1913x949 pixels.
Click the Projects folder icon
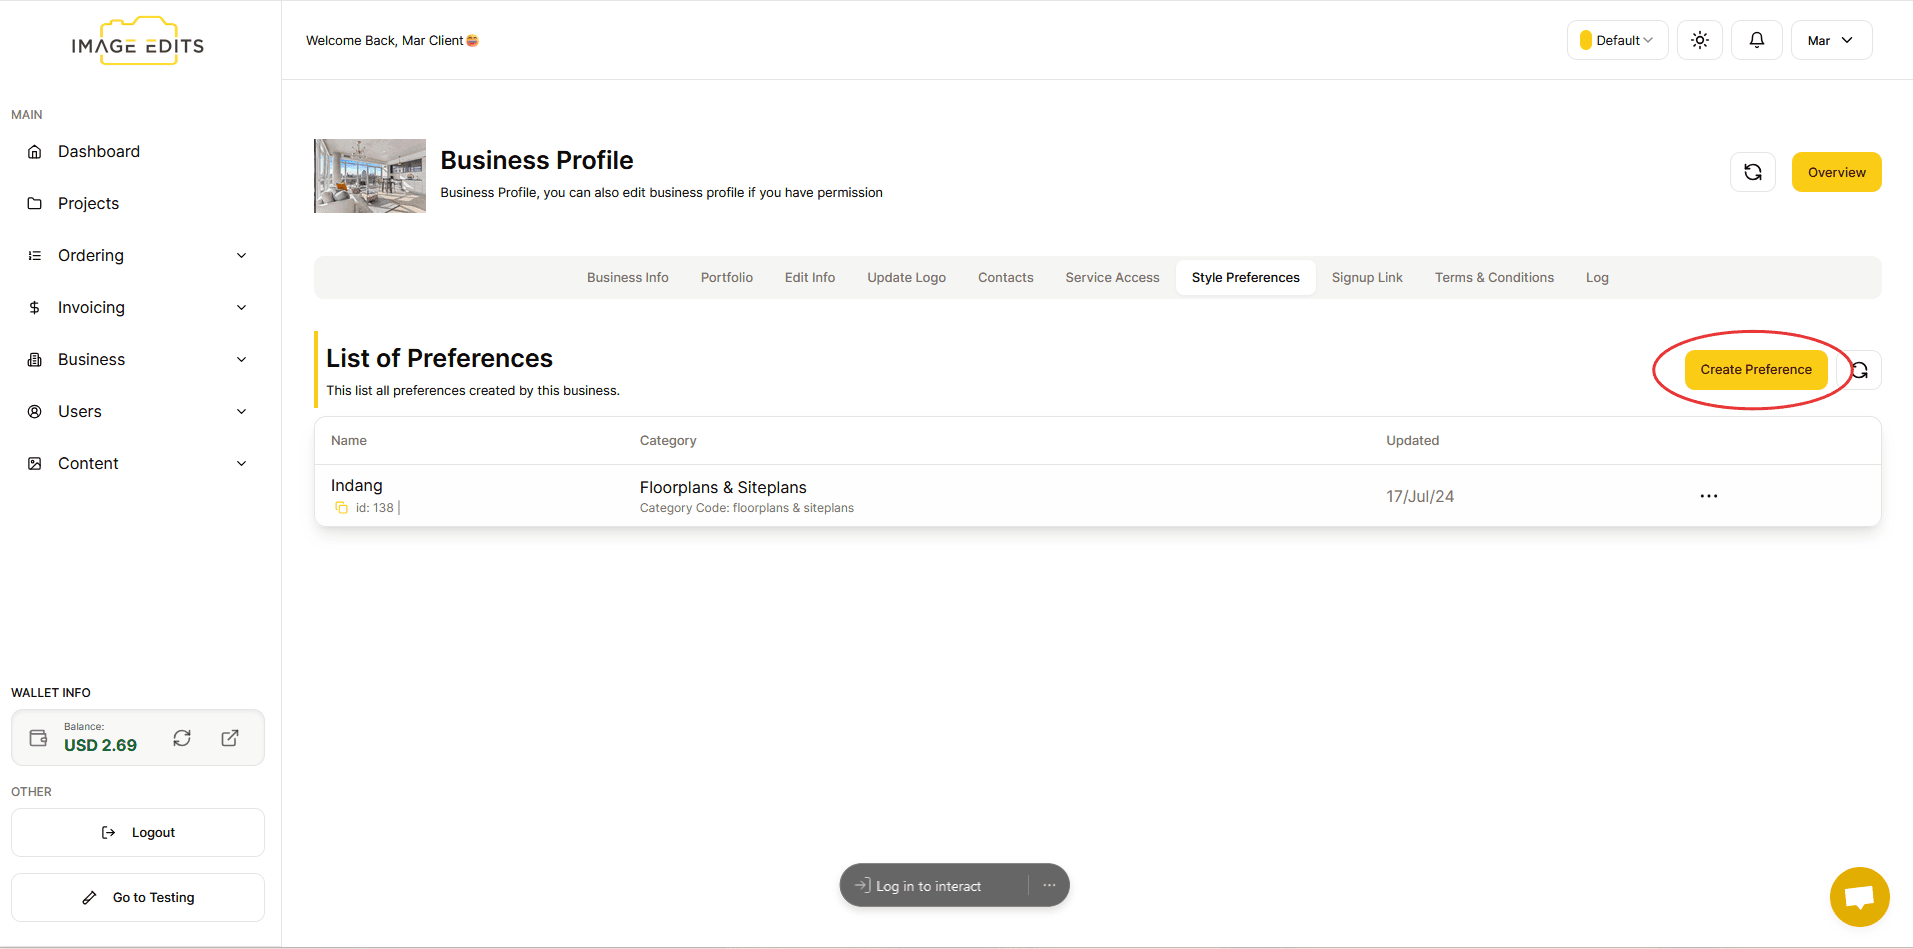(35, 203)
